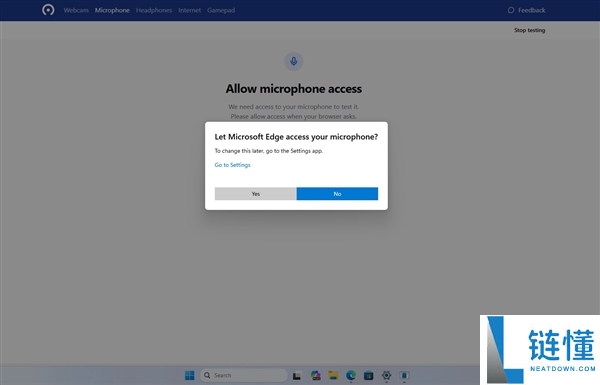Choose No to deny microphone access
The width and height of the screenshot is (600, 385).
337,194
